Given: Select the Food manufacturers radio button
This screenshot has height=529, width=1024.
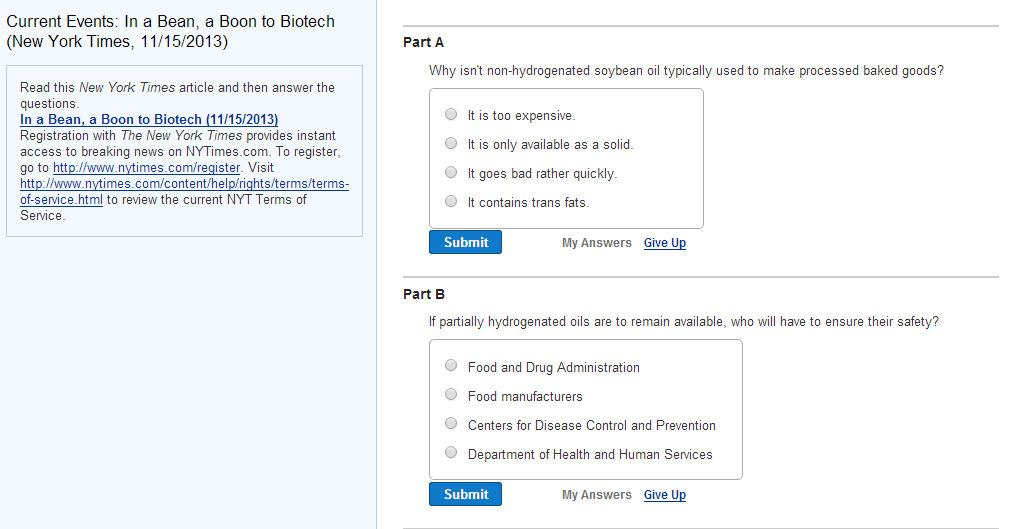Looking at the screenshot, I should (x=451, y=396).
